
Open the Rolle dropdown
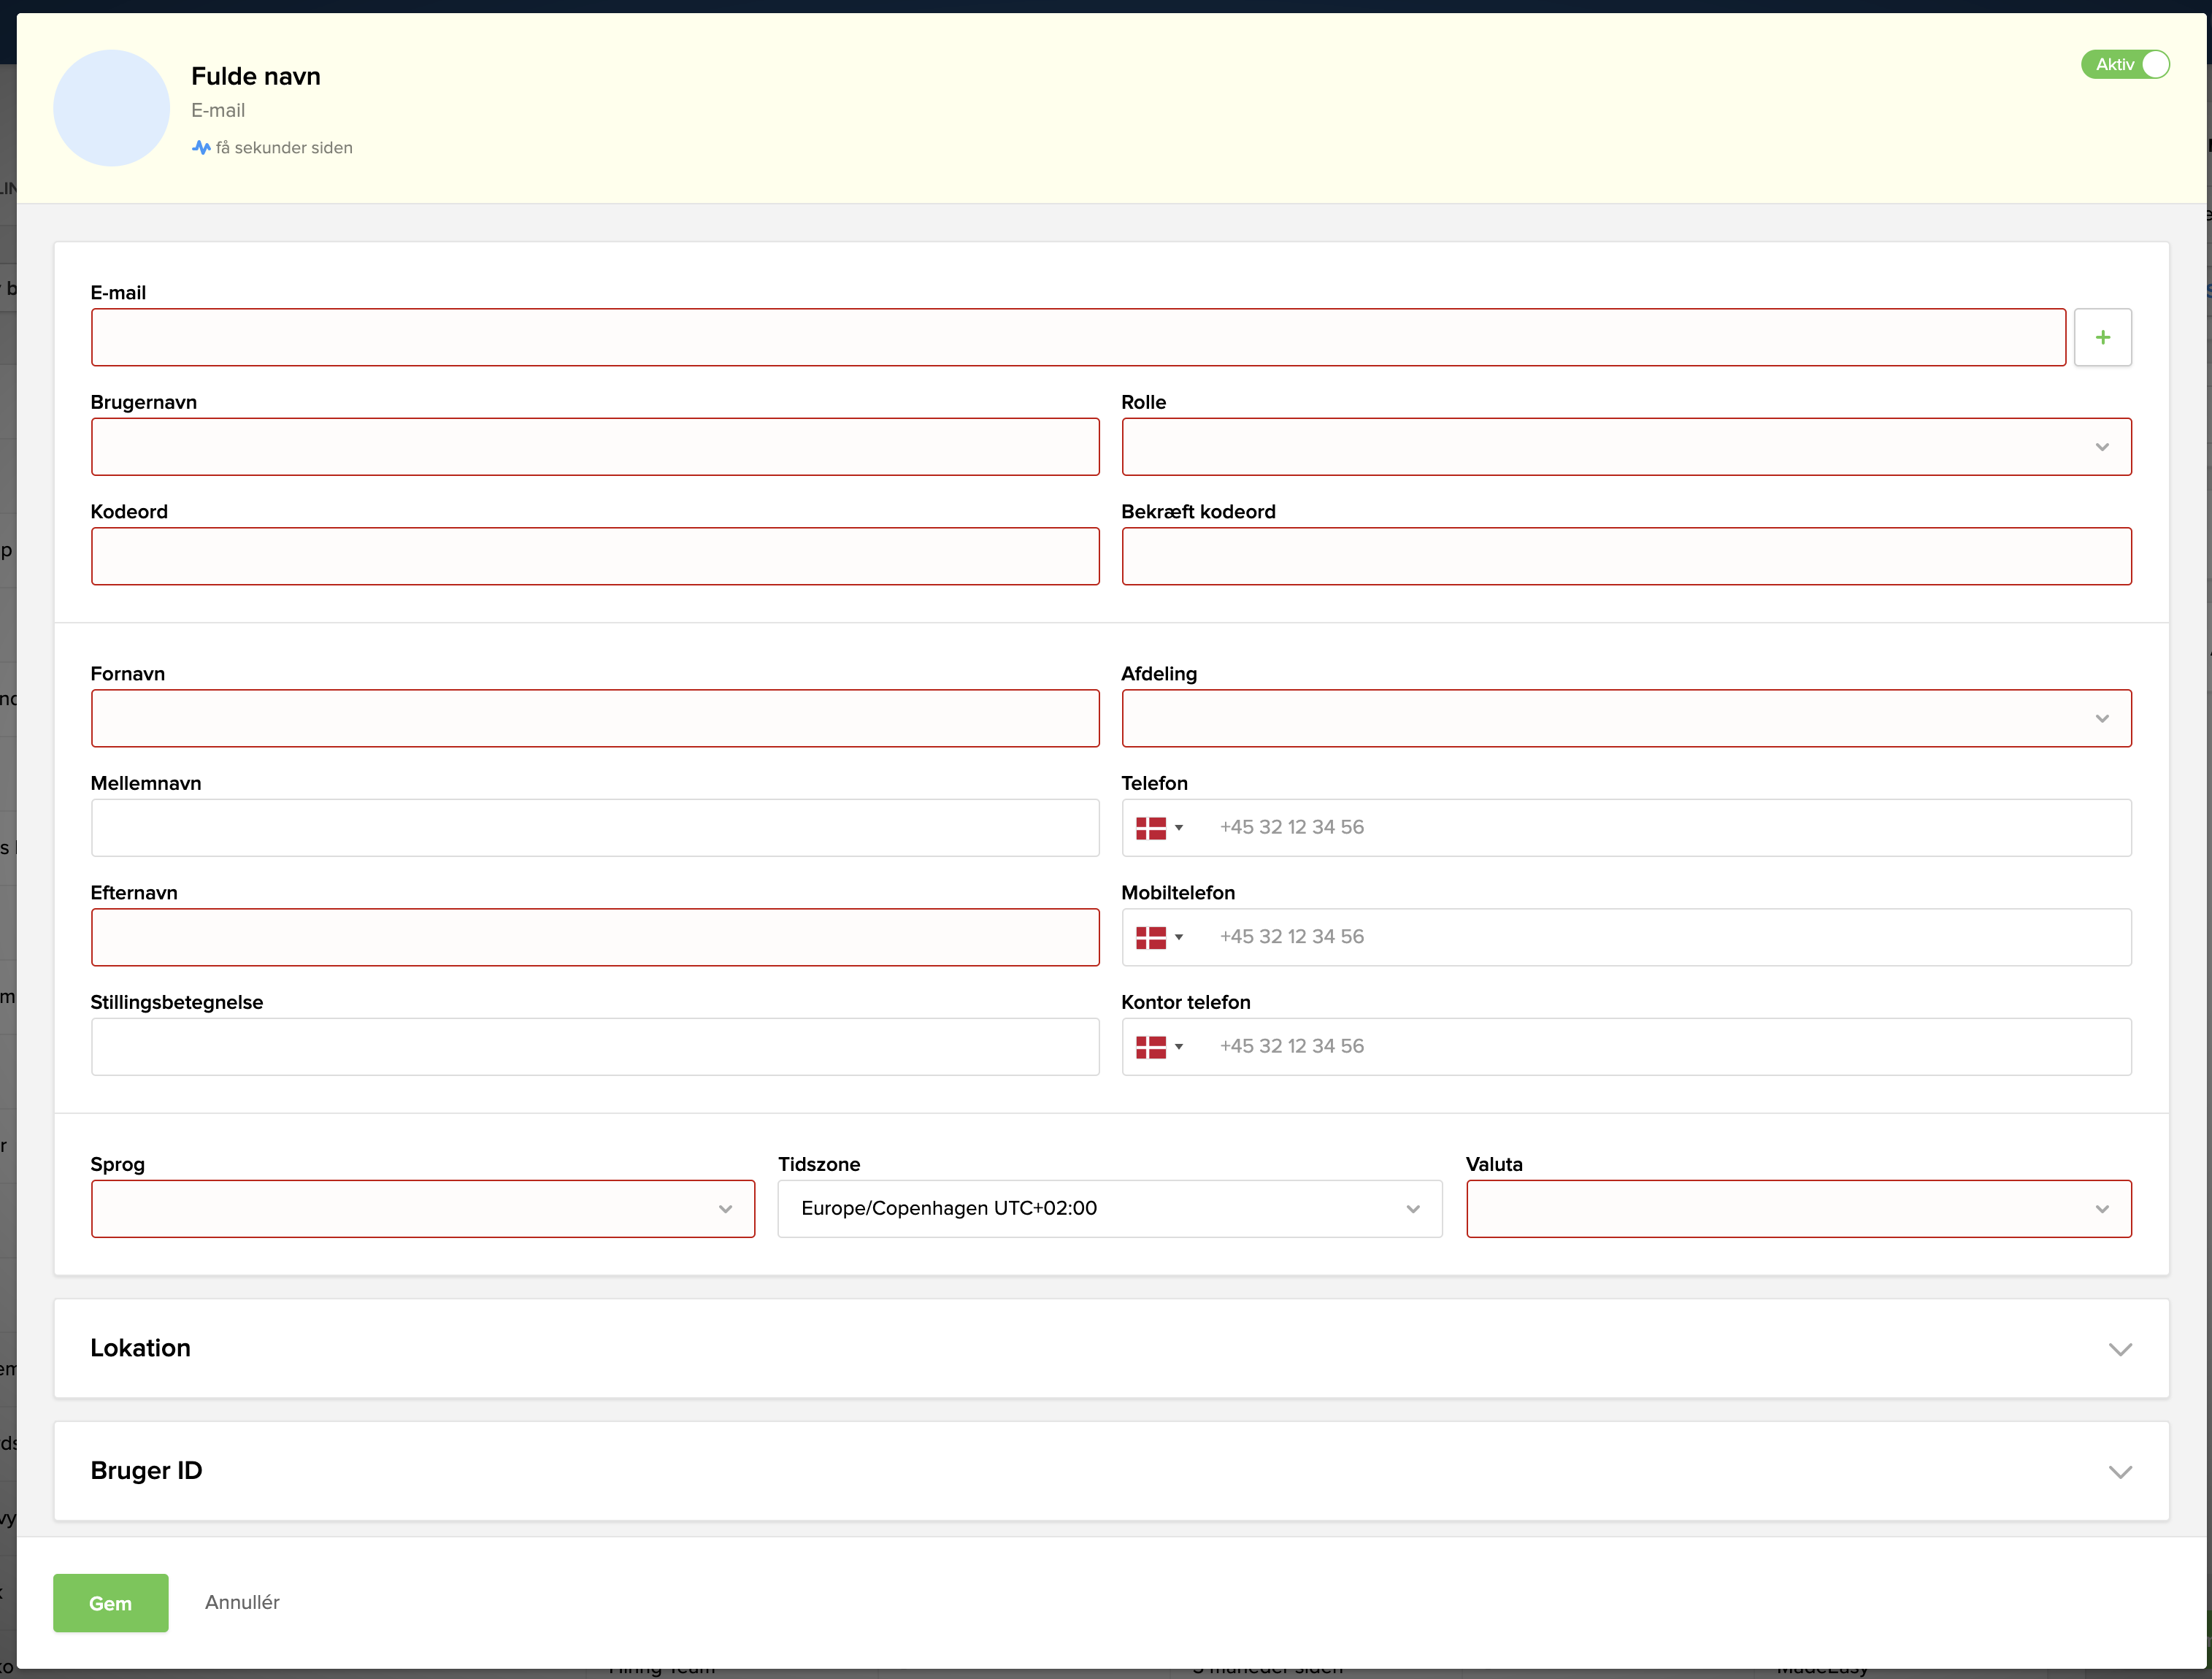click(1626, 447)
